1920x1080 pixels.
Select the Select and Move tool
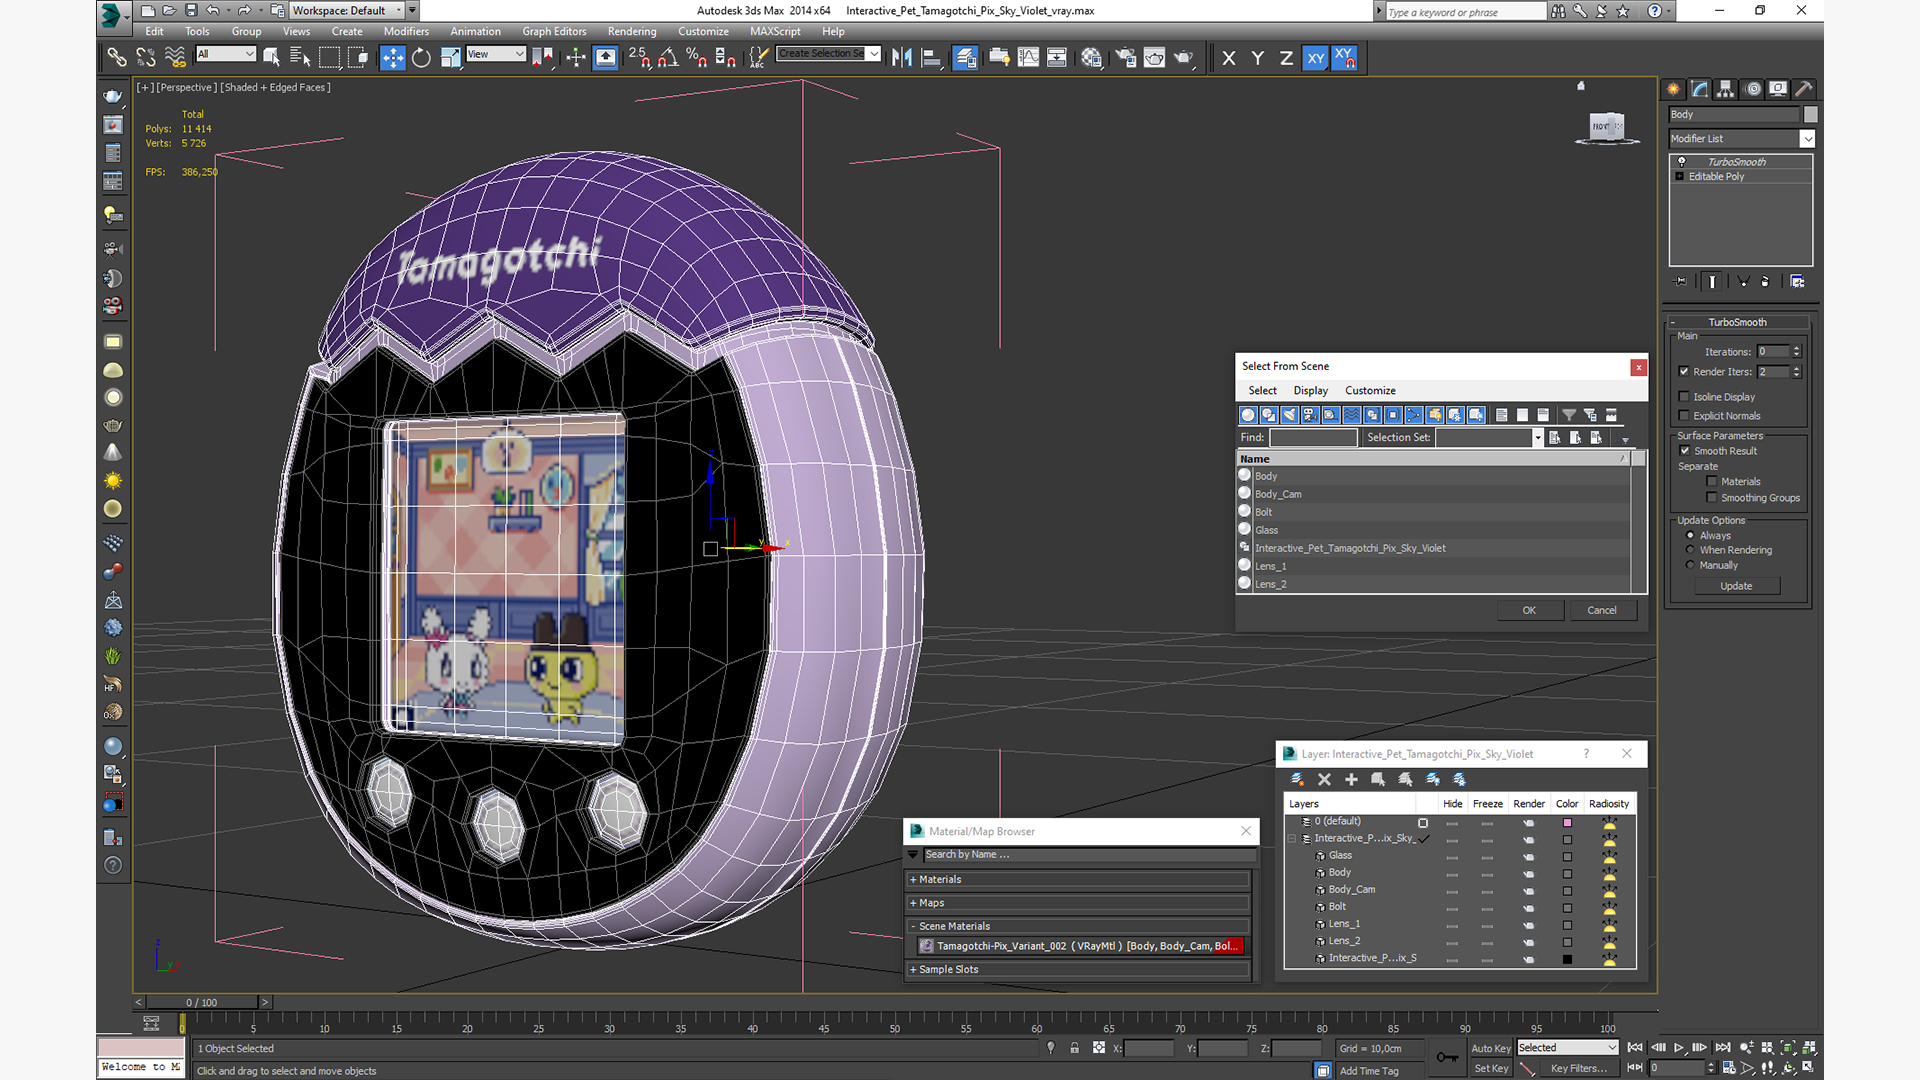[392, 58]
